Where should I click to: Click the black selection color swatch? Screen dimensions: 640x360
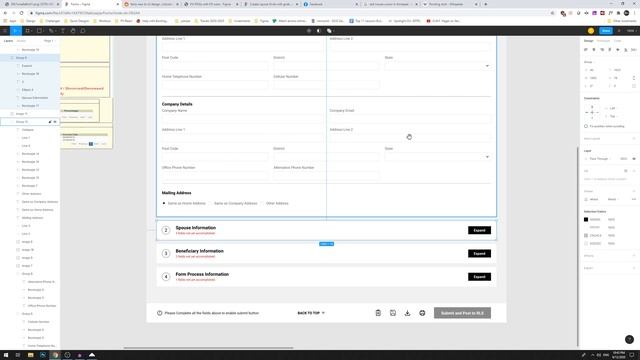(x=586, y=220)
